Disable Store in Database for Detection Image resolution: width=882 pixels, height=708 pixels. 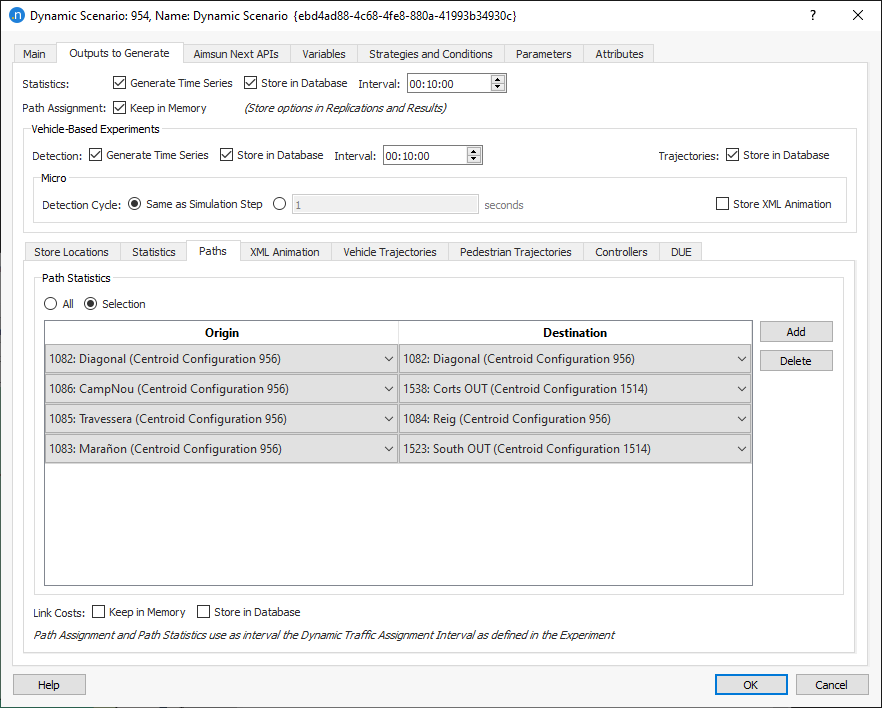click(x=226, y=154)
